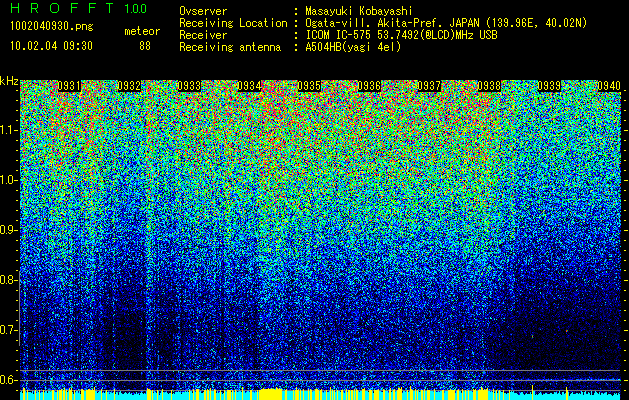
Task: Click the Receiving Location label
Action: pos(233,23)
